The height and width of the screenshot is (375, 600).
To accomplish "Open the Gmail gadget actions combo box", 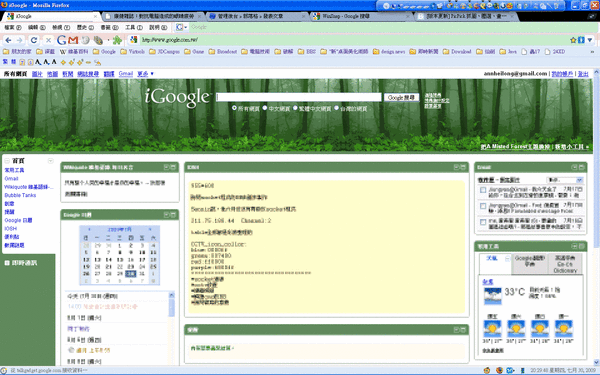I will click(564, 180).
